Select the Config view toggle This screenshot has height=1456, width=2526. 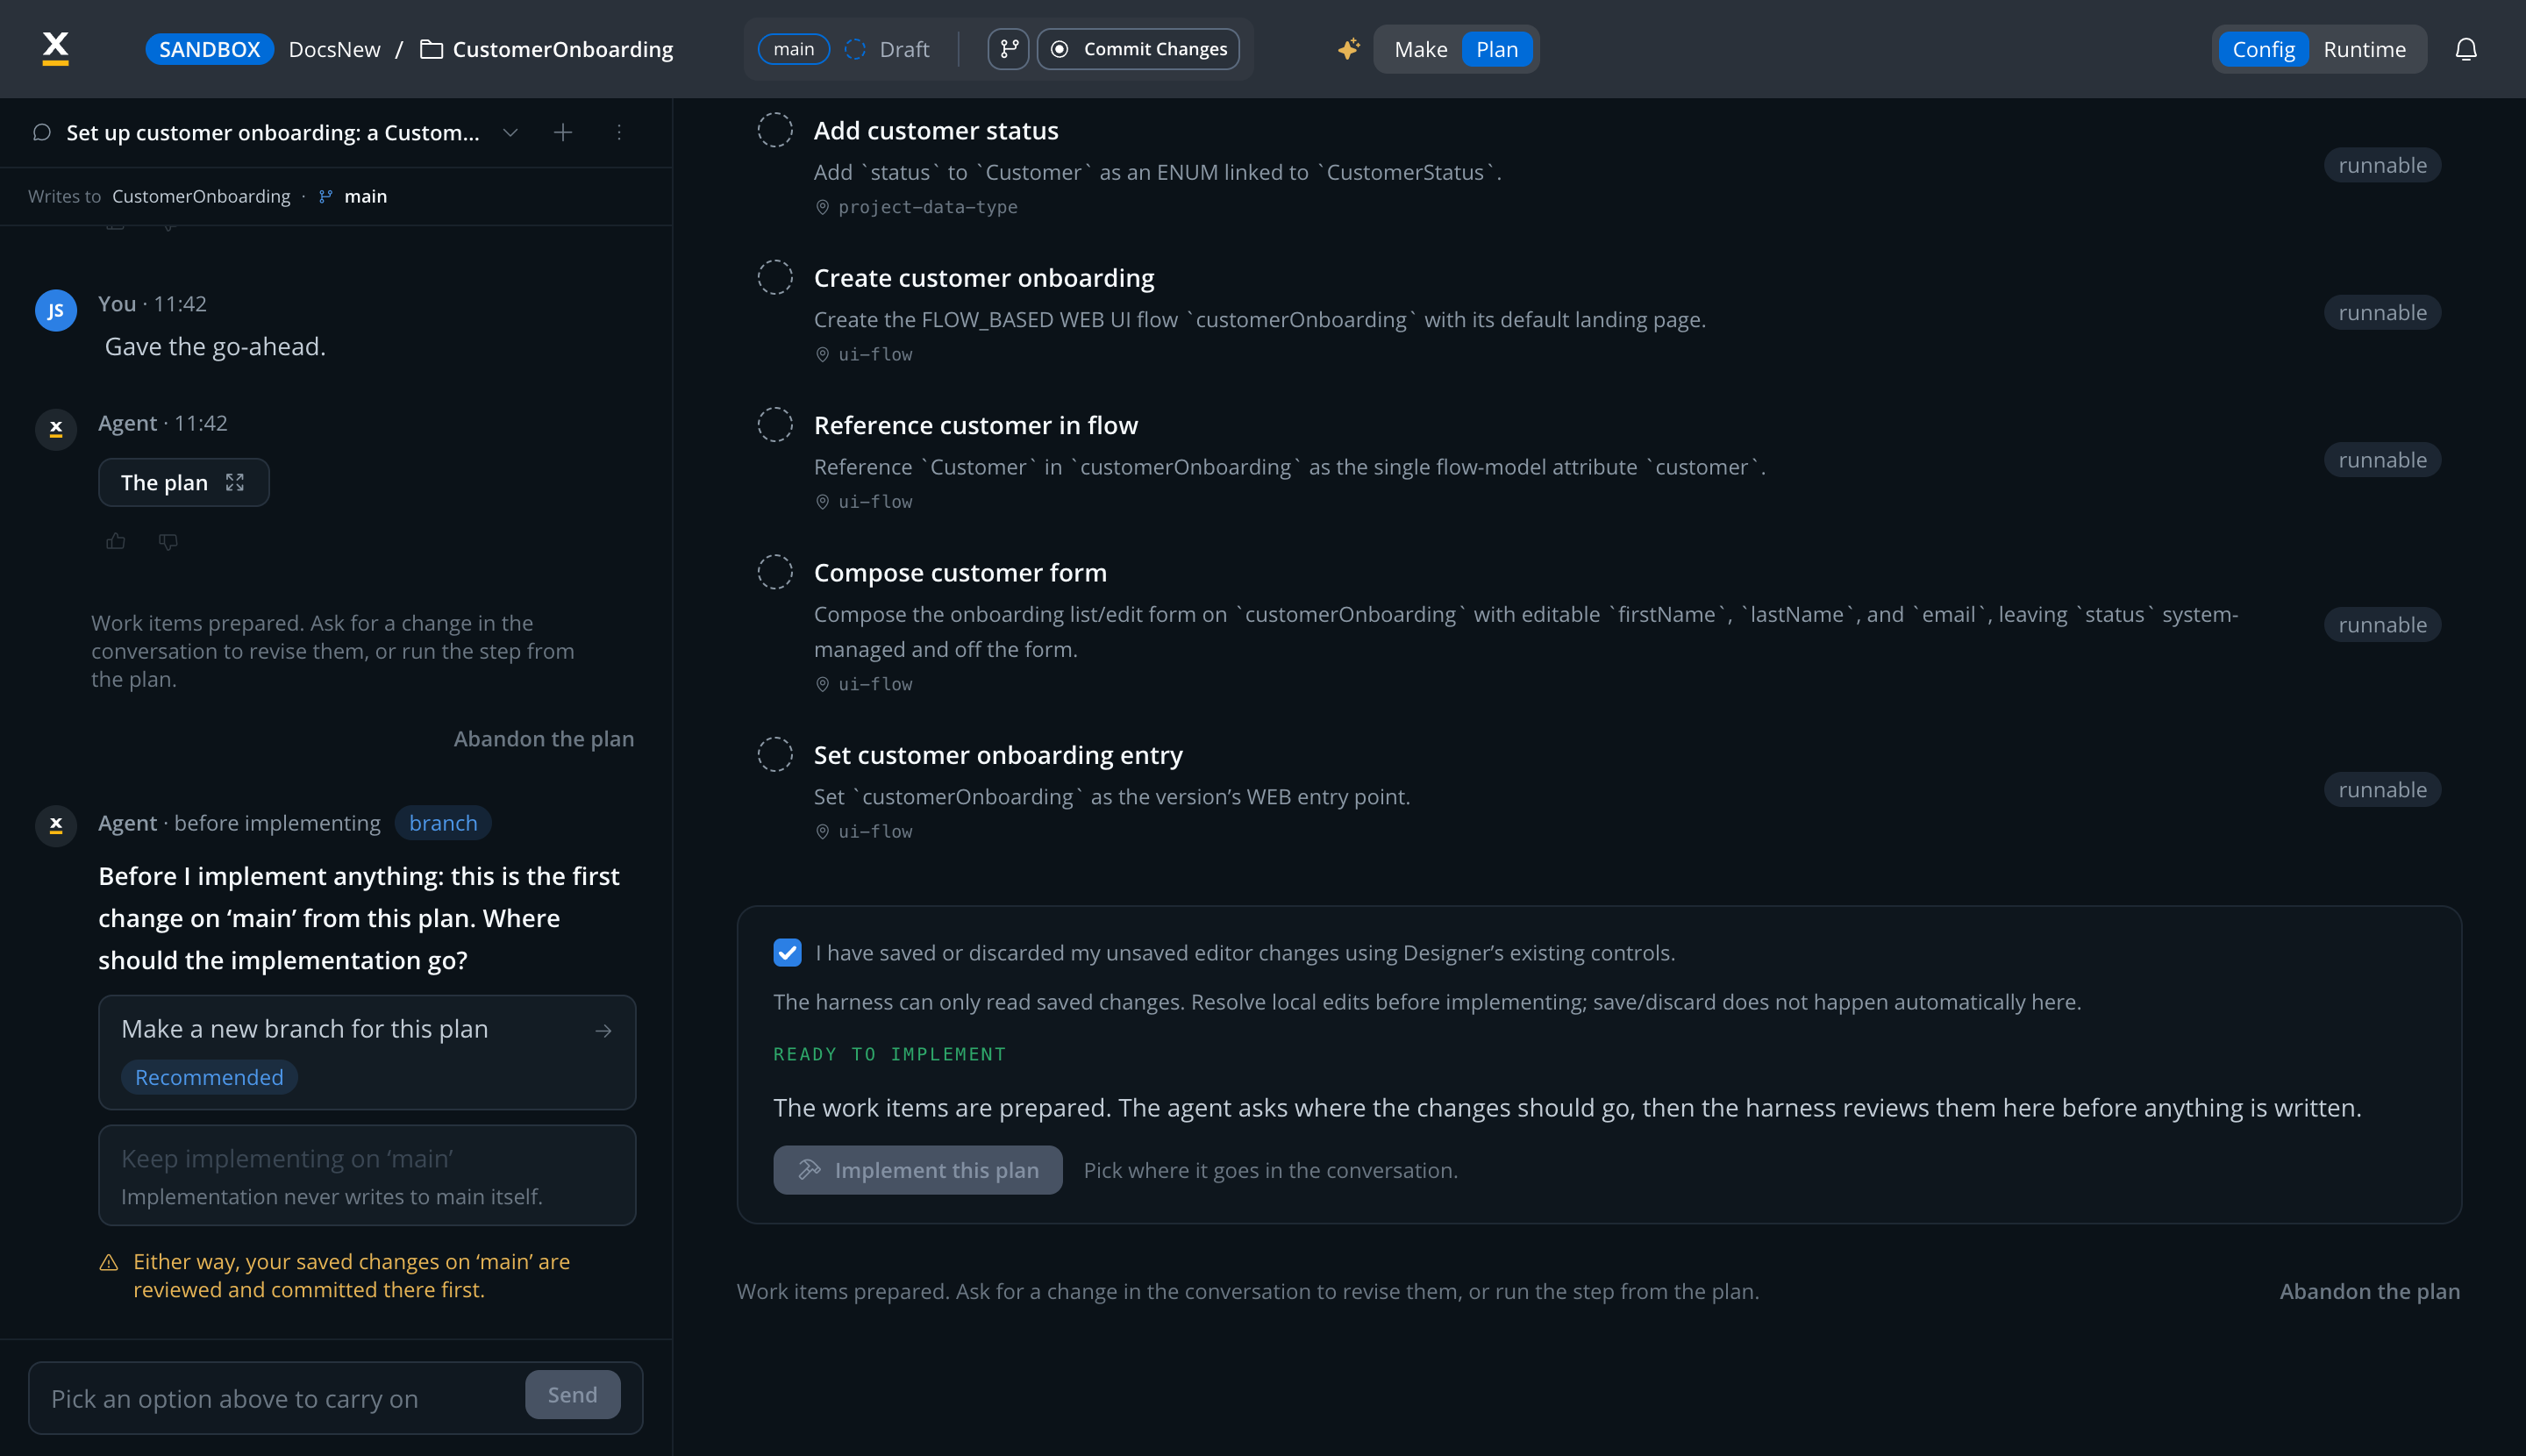pyautogui.click(x=2263, y=49)
